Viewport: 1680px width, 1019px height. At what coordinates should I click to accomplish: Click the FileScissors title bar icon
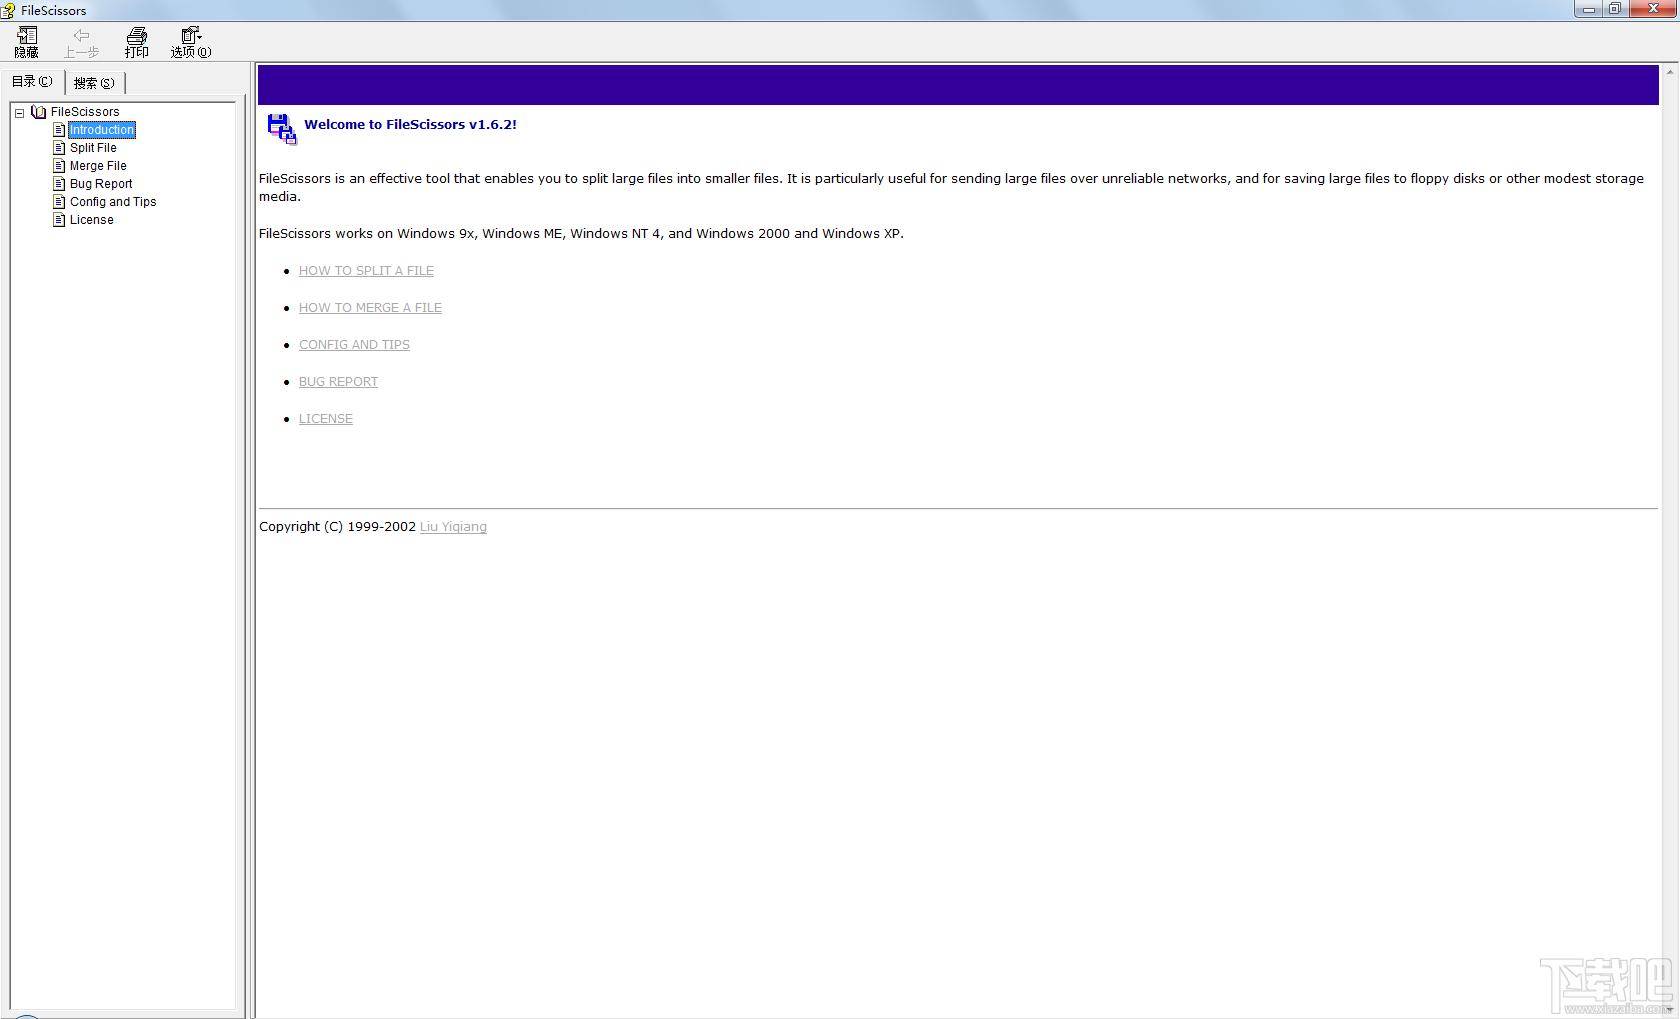pos(8,11)
